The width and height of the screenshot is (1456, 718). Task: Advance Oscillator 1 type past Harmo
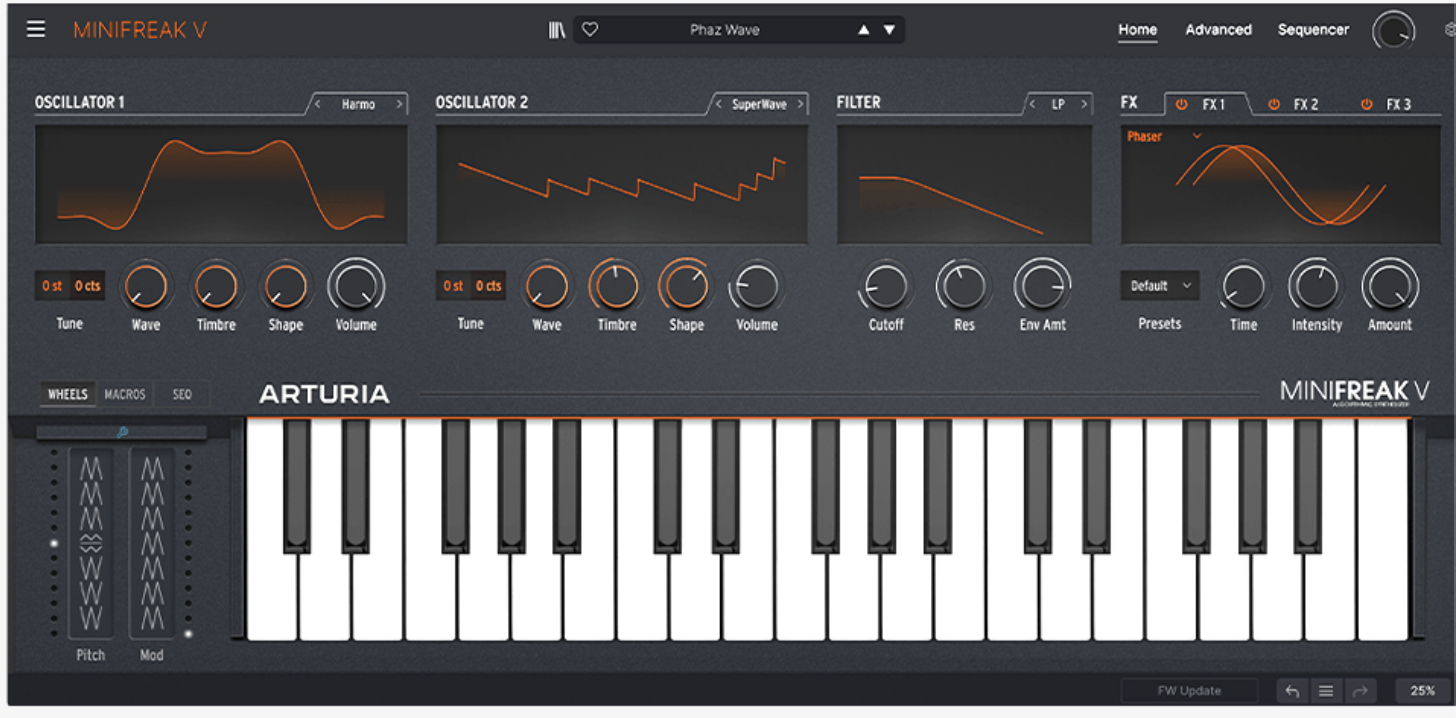[399, 104]
